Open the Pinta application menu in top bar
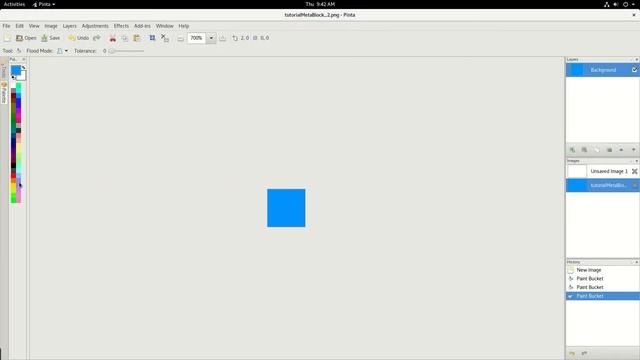This screenshot has height=360, width=640. click(x=44, y=4)
